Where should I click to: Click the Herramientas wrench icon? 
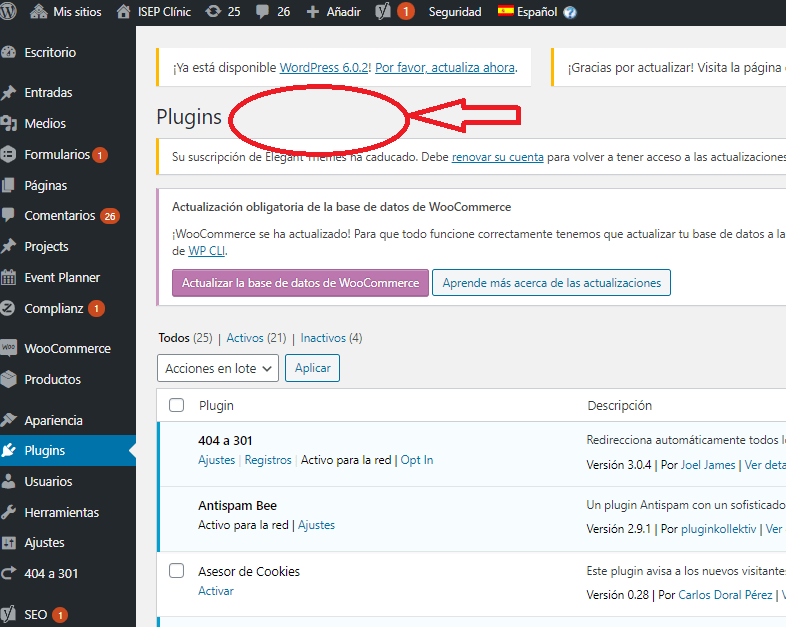click(x=9, y=512)
